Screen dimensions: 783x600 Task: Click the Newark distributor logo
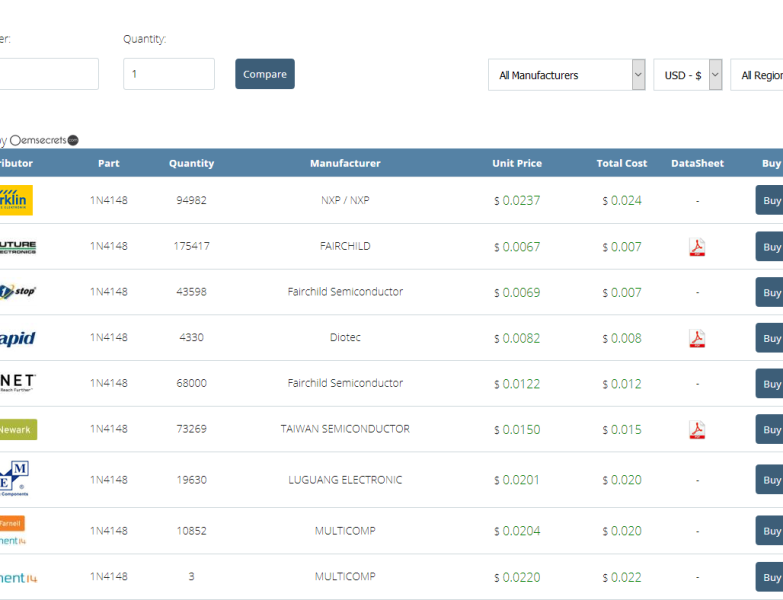(18, 429)
